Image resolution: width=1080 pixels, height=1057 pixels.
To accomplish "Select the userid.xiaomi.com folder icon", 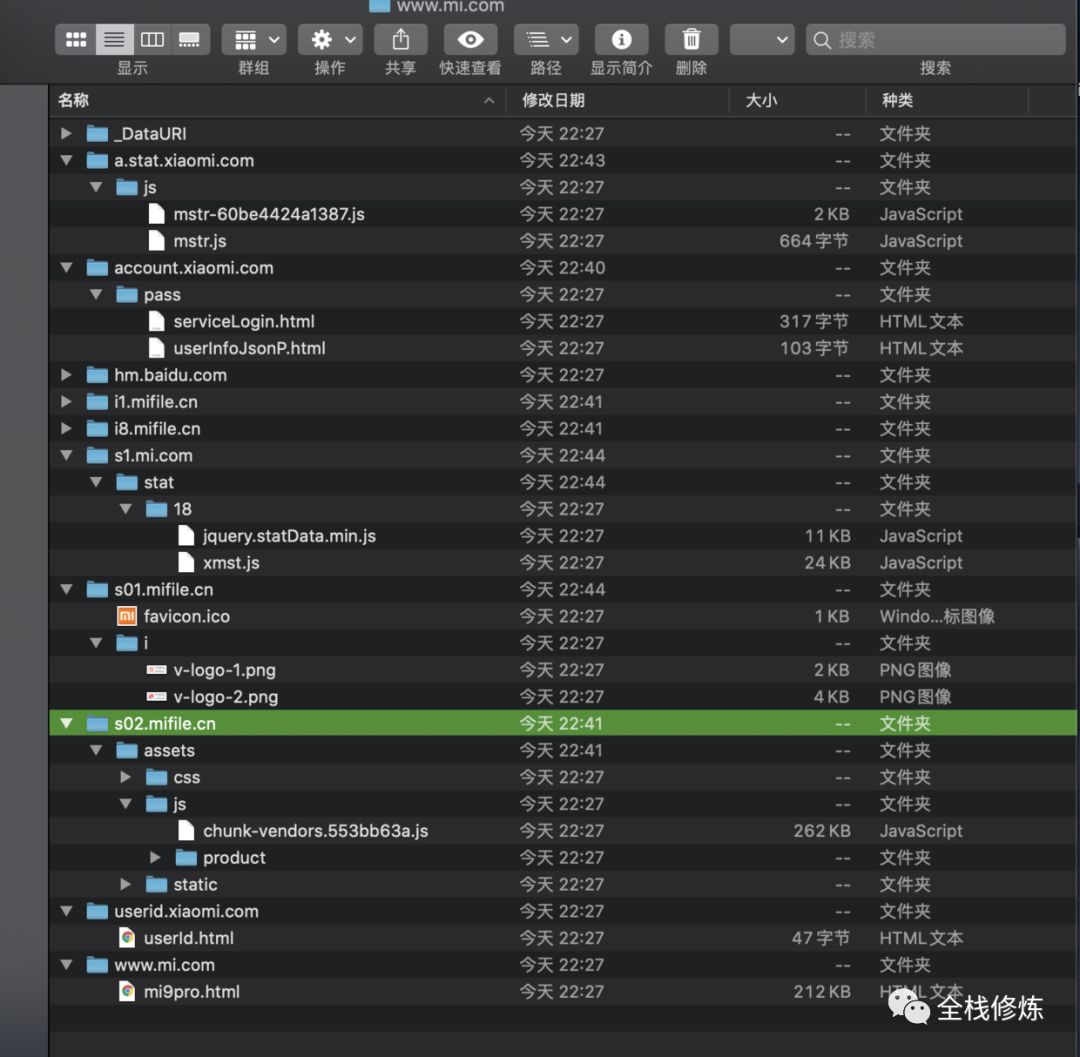I will (97, 911).
